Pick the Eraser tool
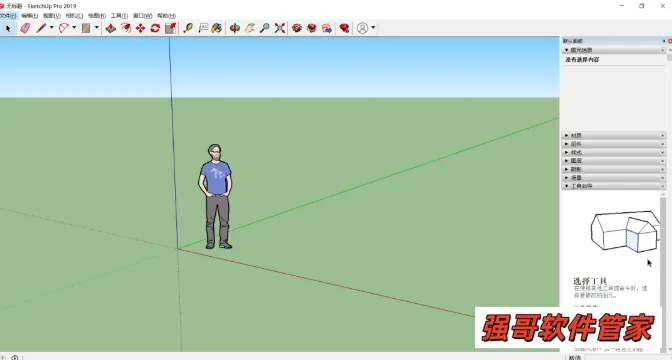The height and width of the screenshot is (360, 672). (25, 28)
